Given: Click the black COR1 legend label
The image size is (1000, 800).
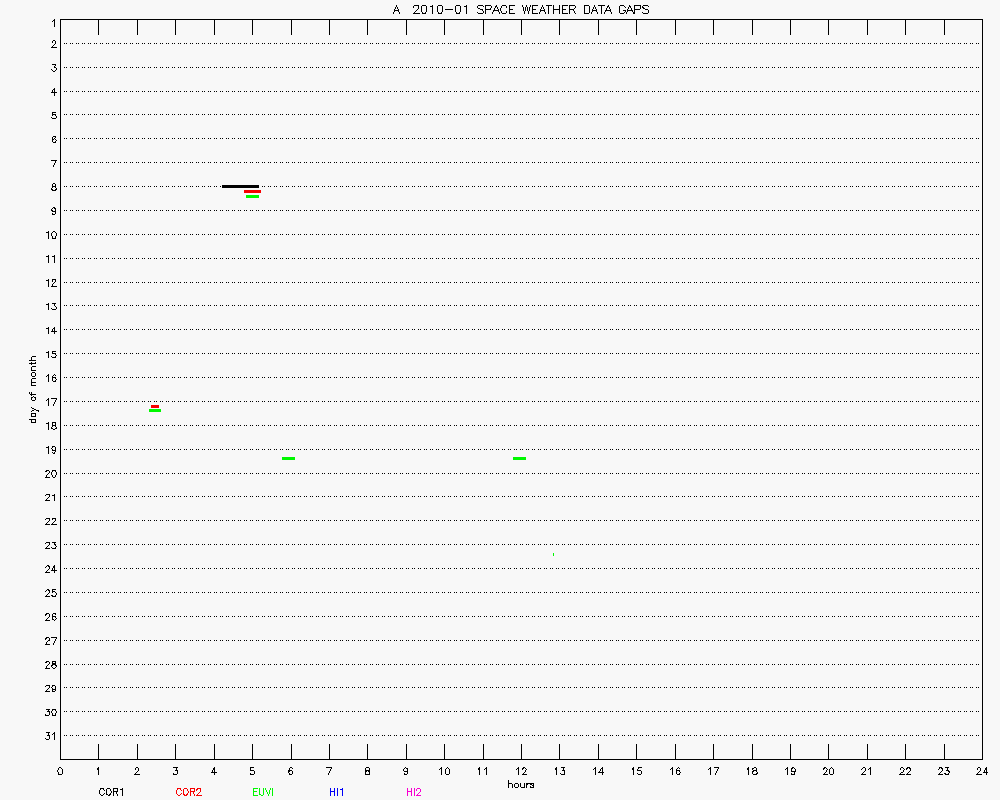Looking at the screenshot, I should (111, 792).
